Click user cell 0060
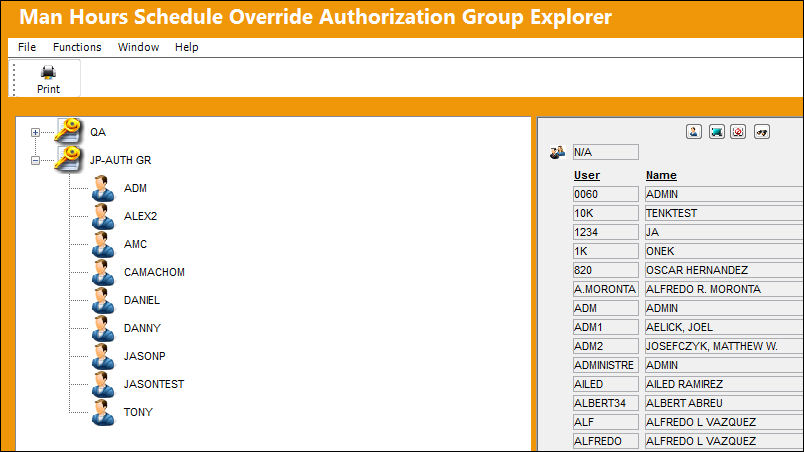Viewport: 804px width, 452px height. (x=606, y=194)
